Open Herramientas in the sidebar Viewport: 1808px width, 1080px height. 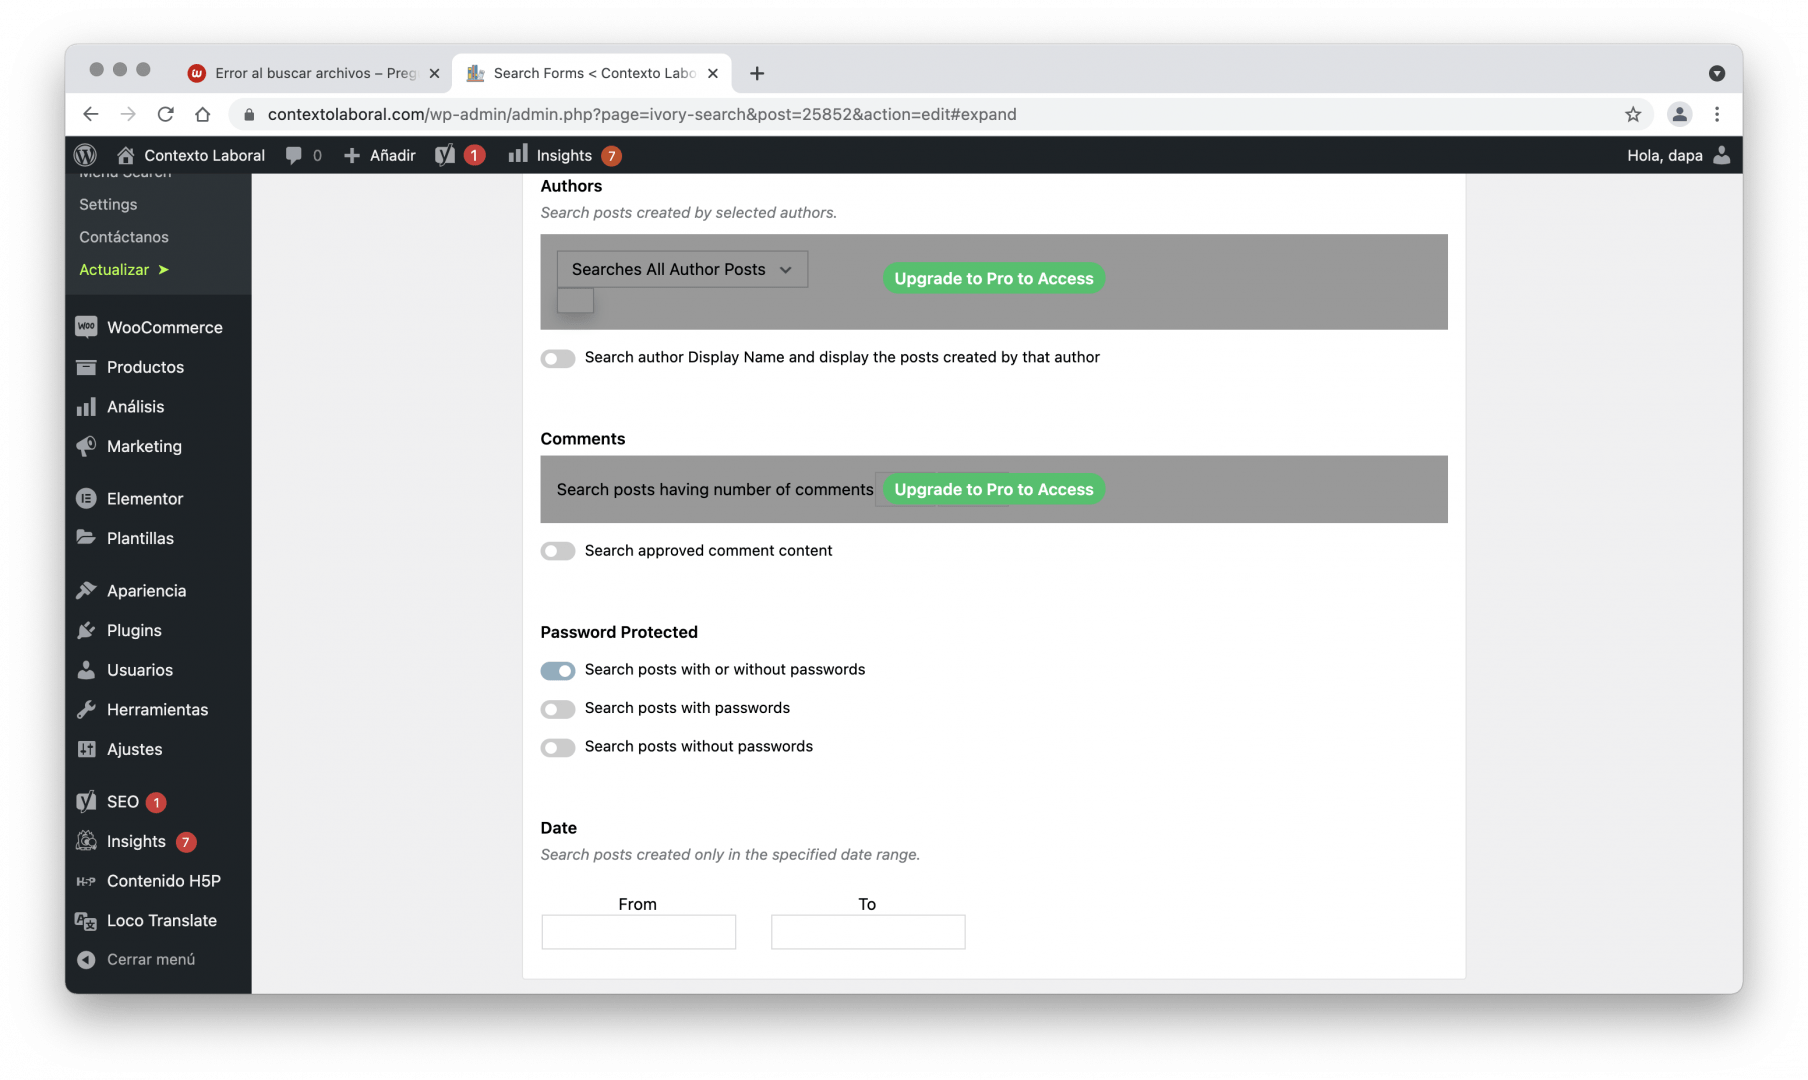pyautogui.click(x=158, y=709)
